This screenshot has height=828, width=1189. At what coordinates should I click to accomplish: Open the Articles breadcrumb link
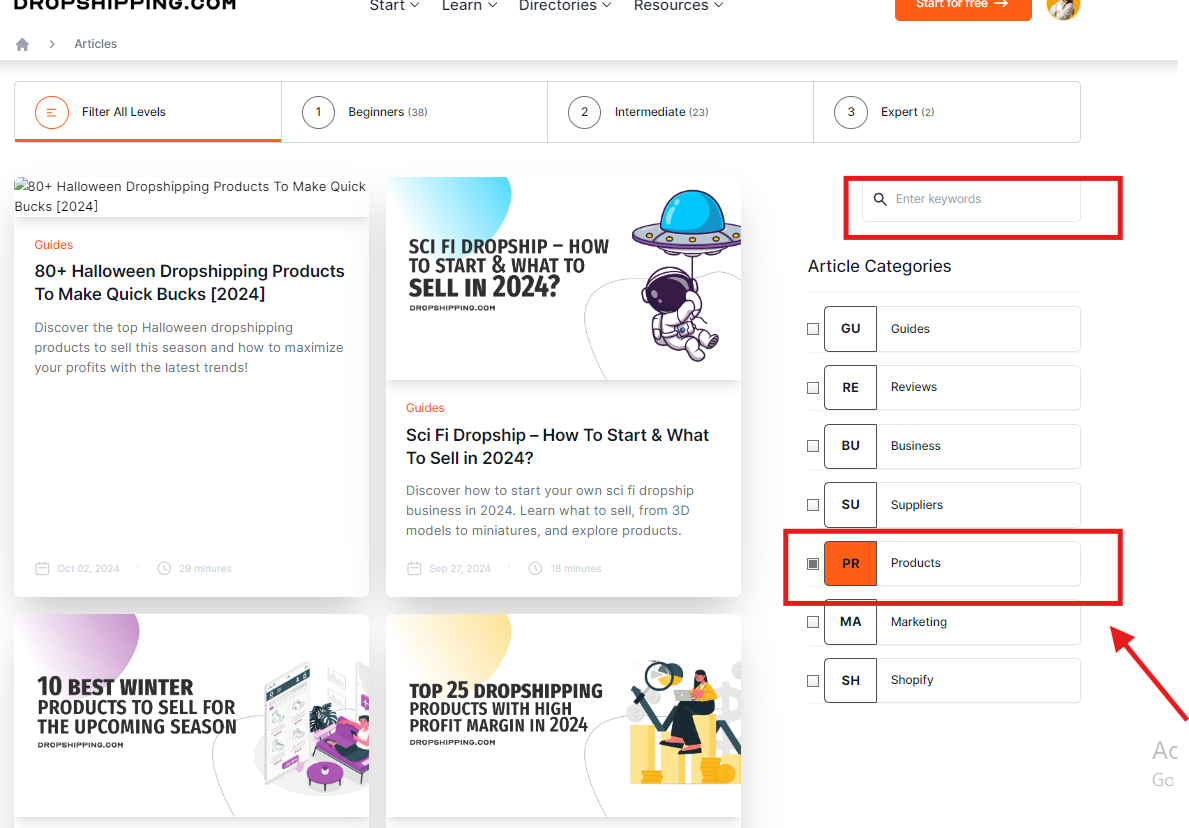(x=96, y=44)
